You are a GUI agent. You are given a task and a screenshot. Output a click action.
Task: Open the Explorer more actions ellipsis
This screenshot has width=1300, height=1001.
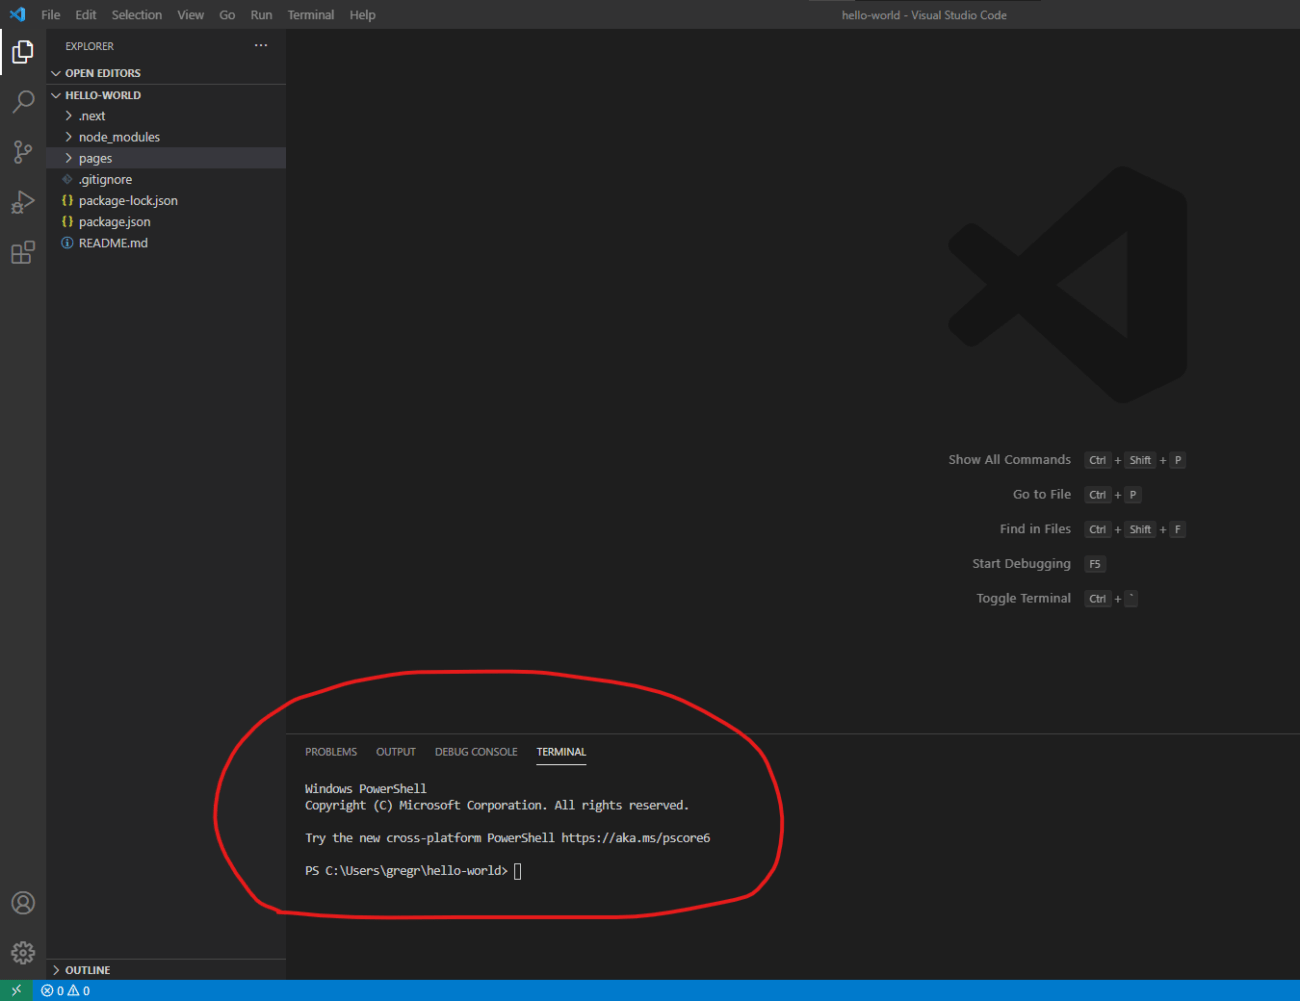260,45
